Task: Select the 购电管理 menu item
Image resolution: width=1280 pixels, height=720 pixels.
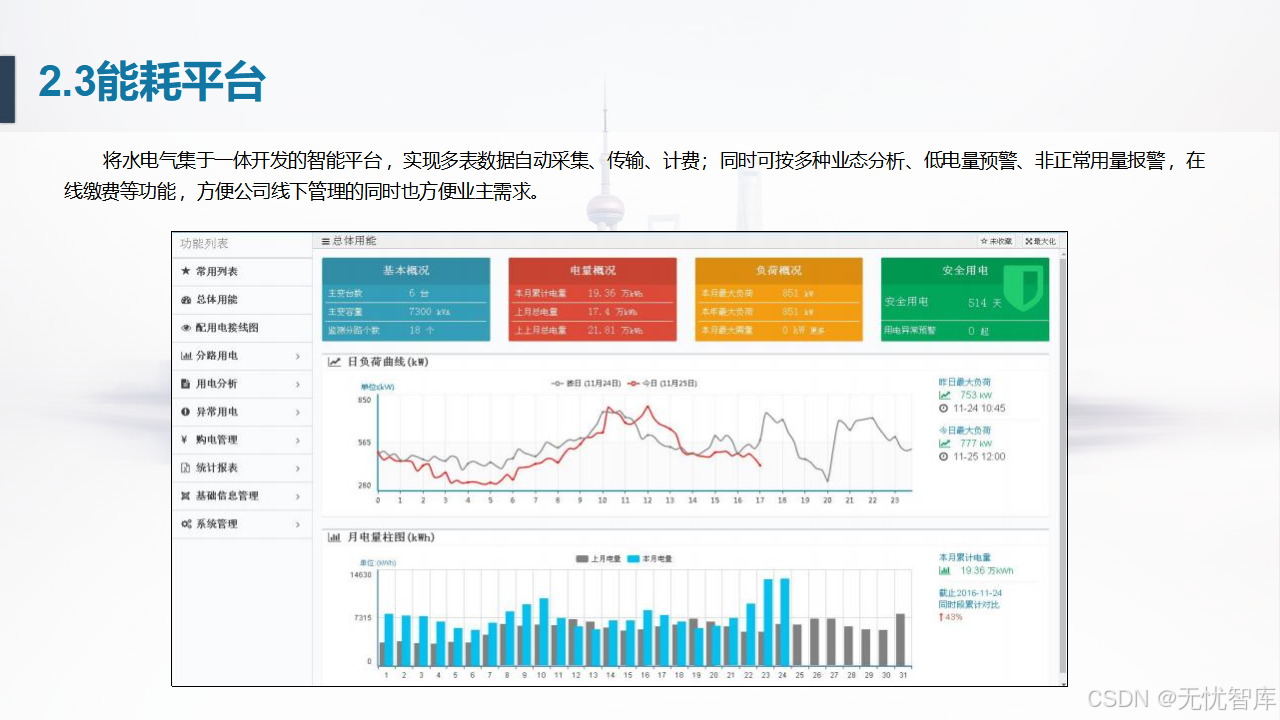Action: (x=242, y=440)
